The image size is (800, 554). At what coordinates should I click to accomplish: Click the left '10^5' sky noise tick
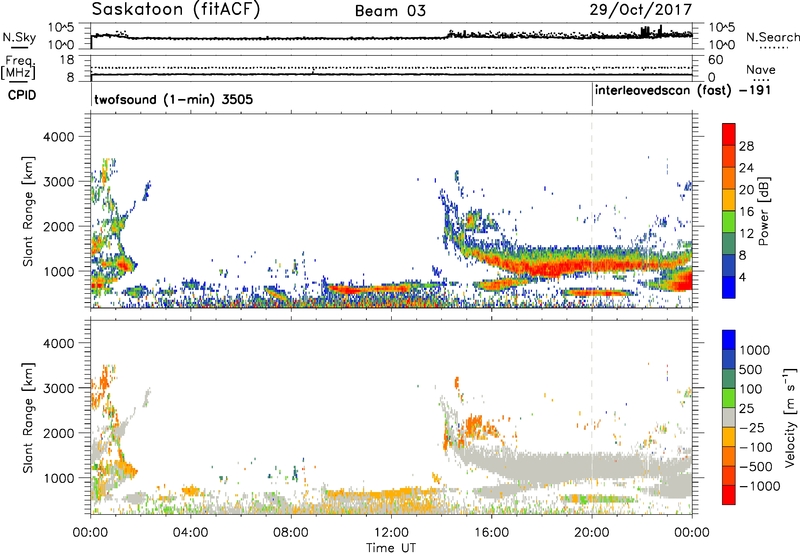[61, 27]
